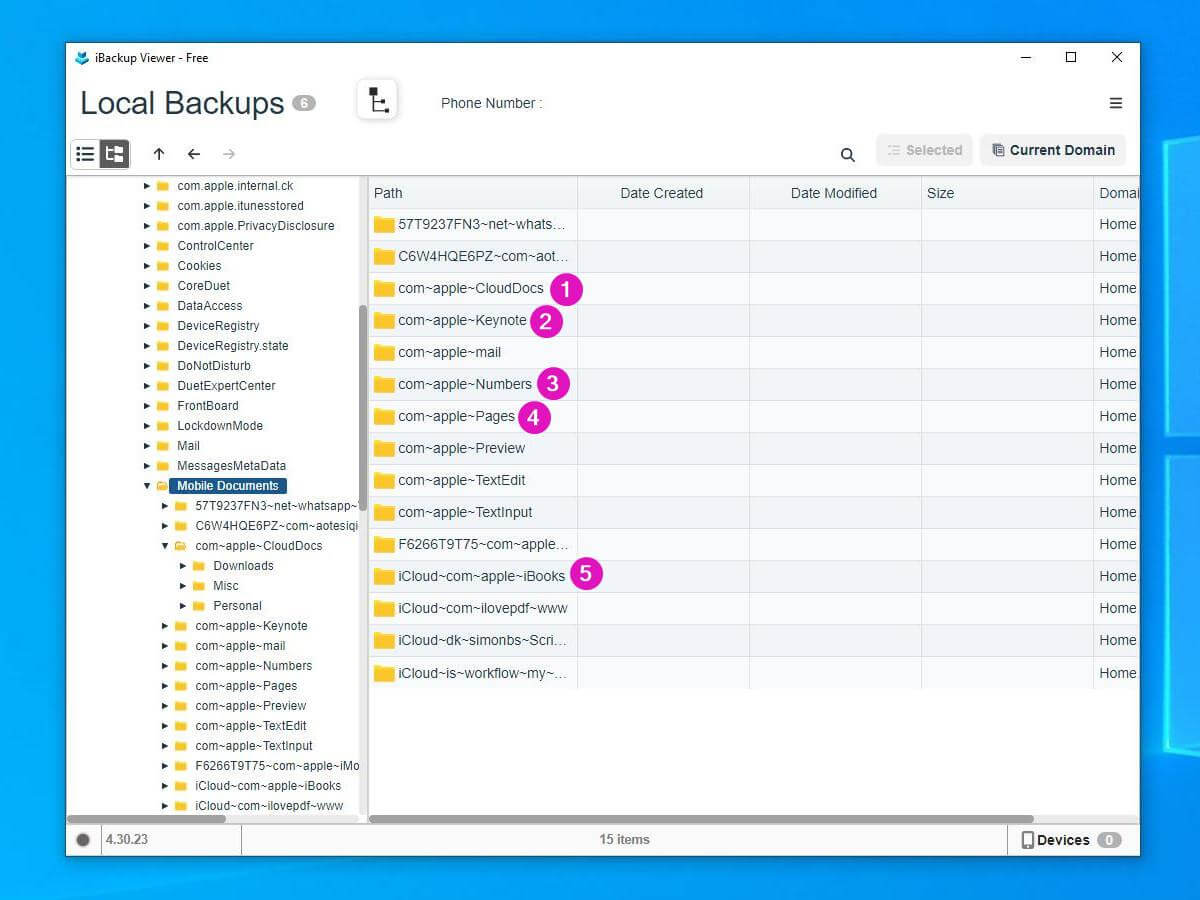Click com~apple~Numbers folder icon in list
The width and height of the screenshot is (1200, 900).
tap(384, 384)
